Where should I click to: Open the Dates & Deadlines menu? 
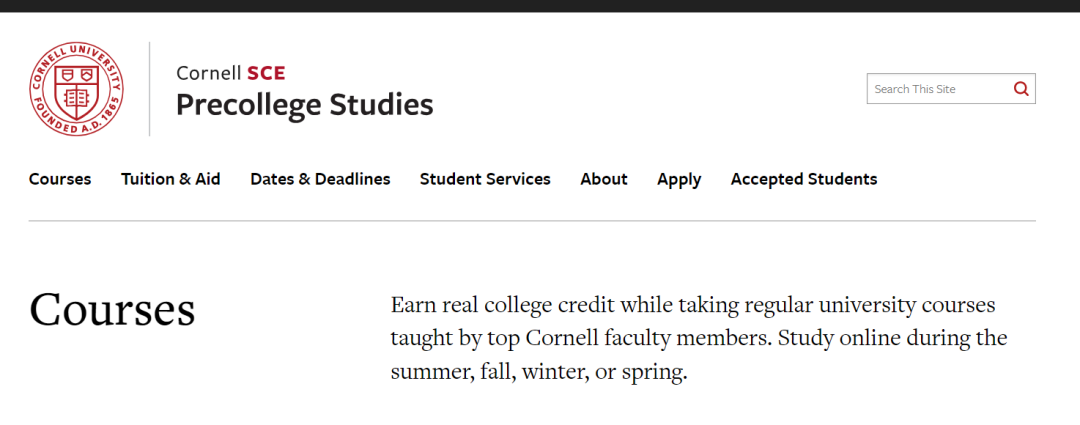click(x=320, y=179)
